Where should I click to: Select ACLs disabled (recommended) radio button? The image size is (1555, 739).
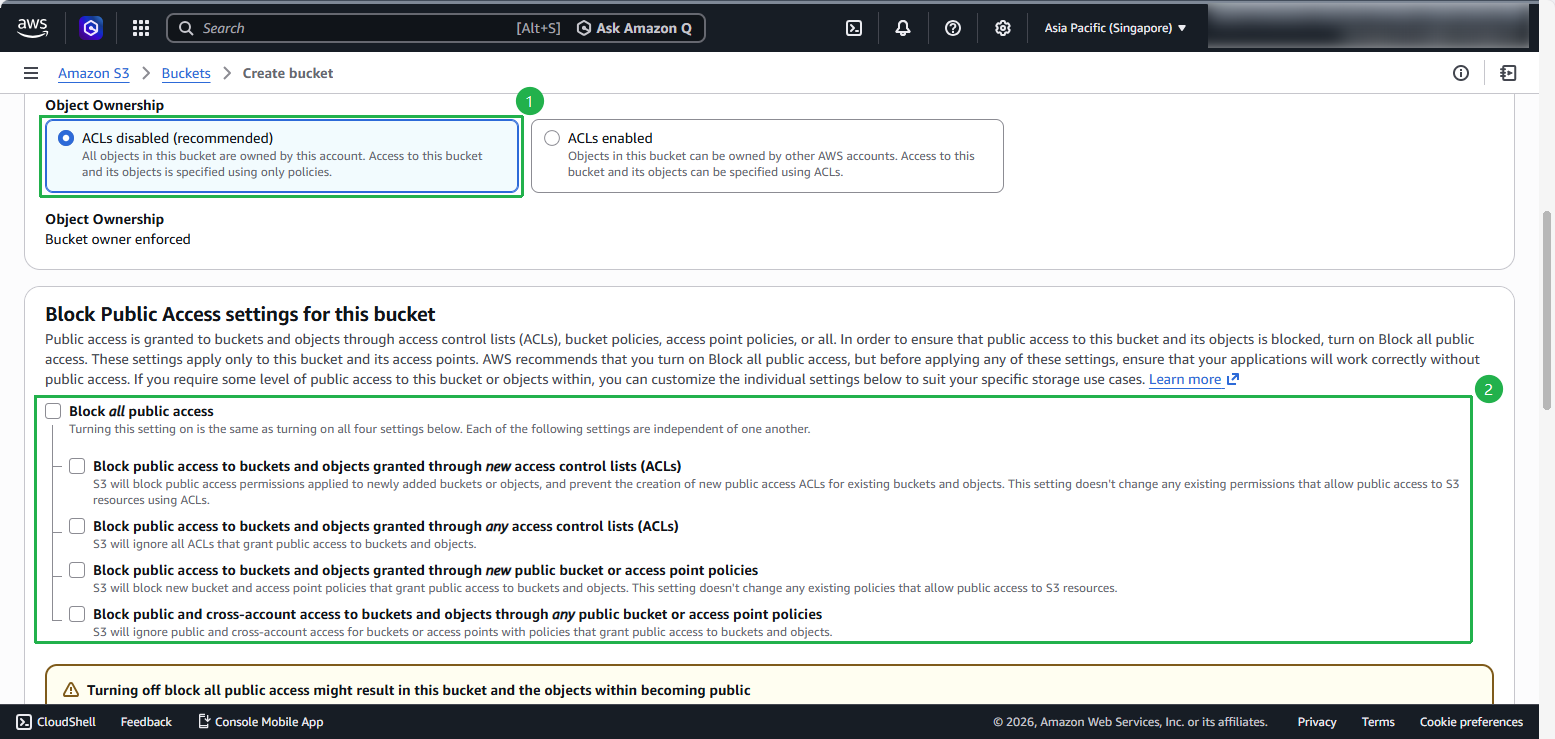tap(66, 138)
